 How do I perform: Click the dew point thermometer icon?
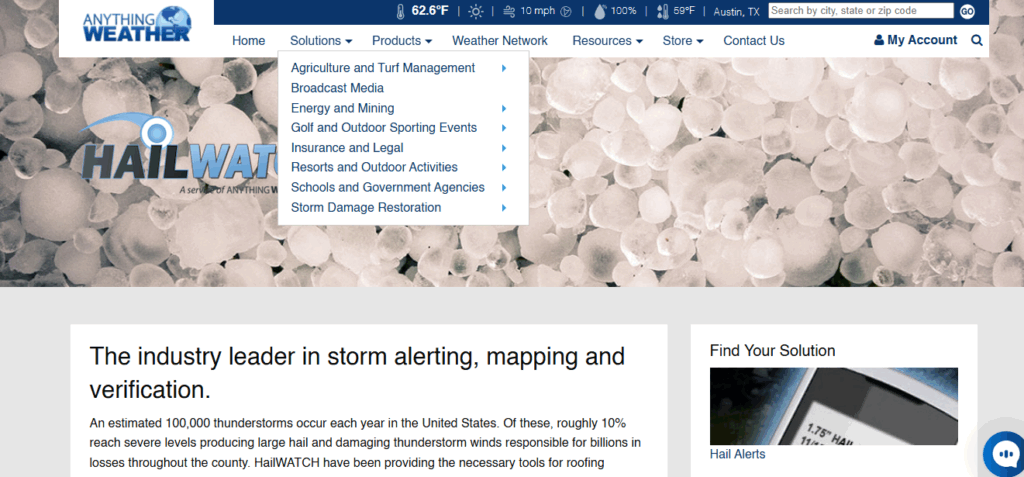click(662, 12)
